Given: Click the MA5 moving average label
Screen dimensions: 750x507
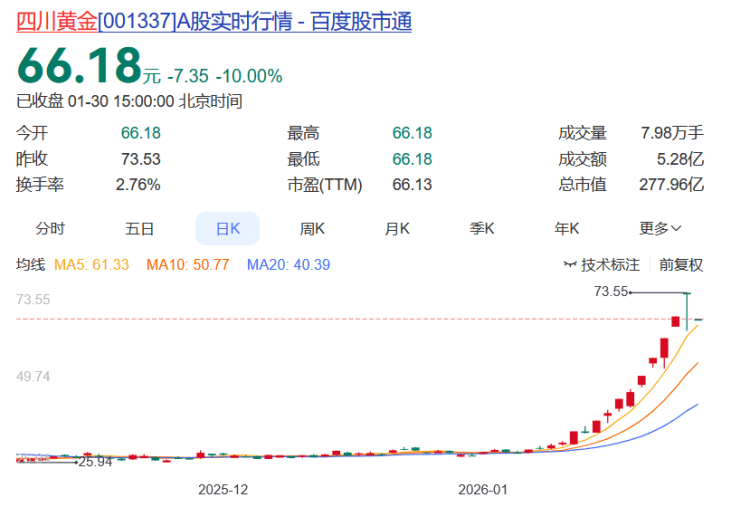Looking at the screenshot, I should click(92, 265).
